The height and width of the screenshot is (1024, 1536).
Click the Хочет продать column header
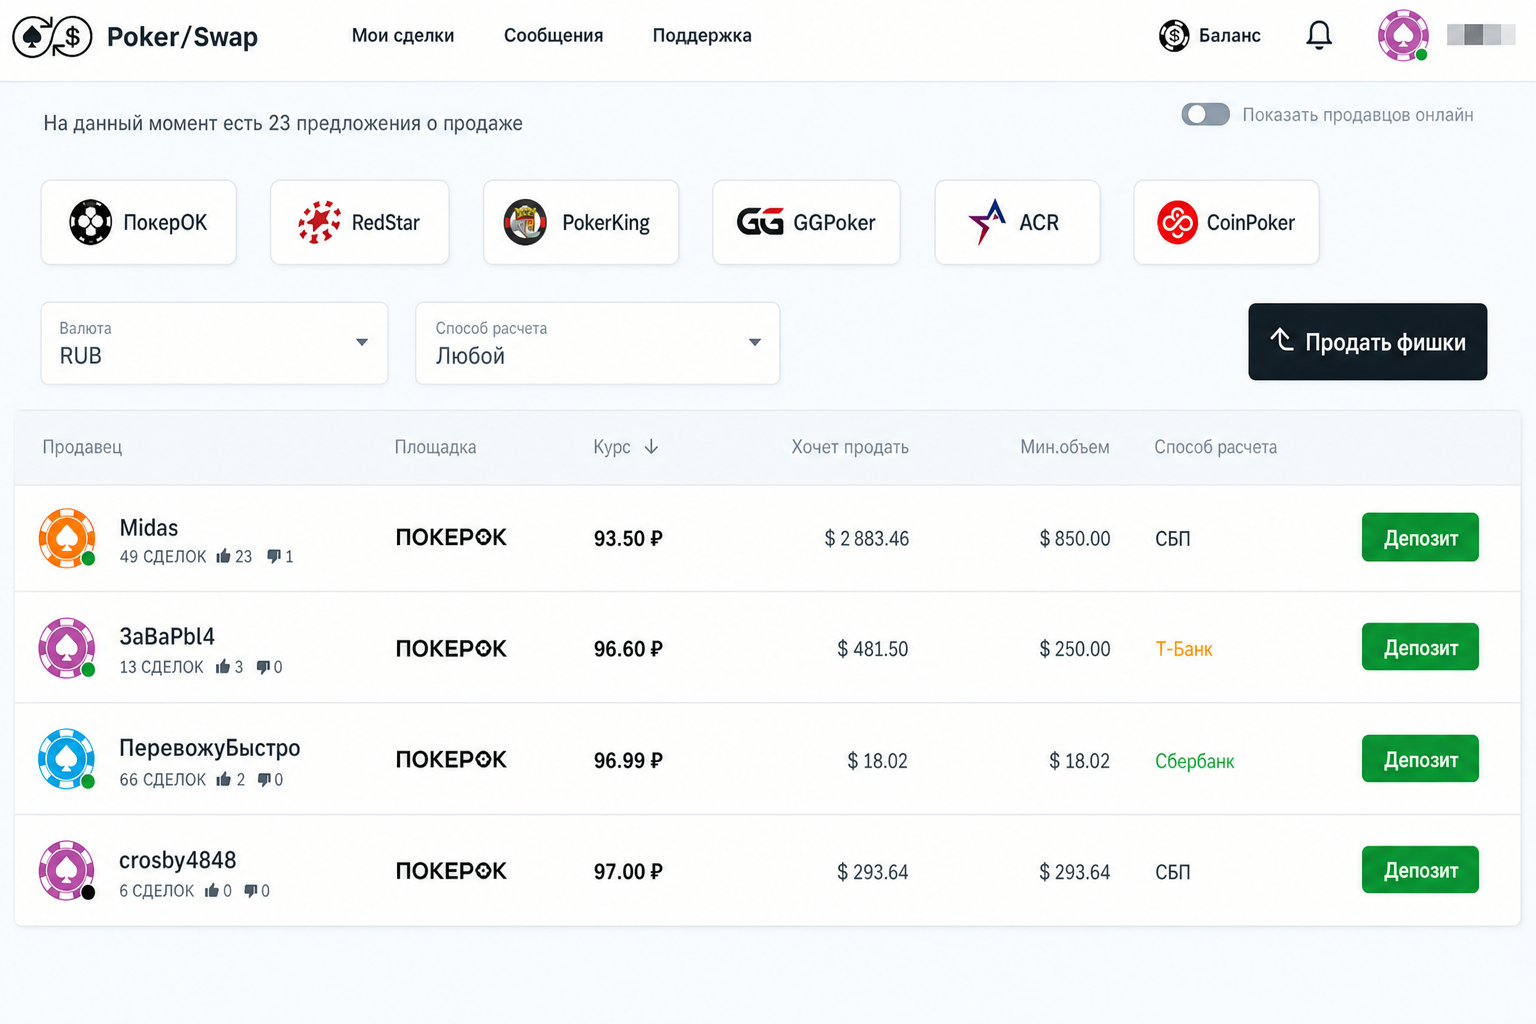pos(850,447)
